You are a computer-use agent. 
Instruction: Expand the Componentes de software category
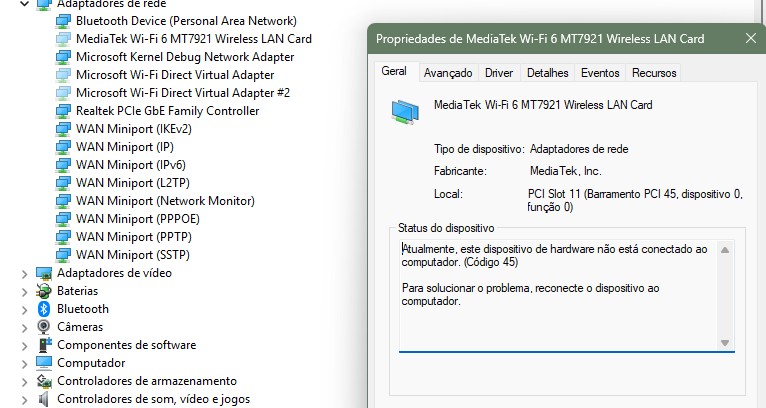point(24,346)
